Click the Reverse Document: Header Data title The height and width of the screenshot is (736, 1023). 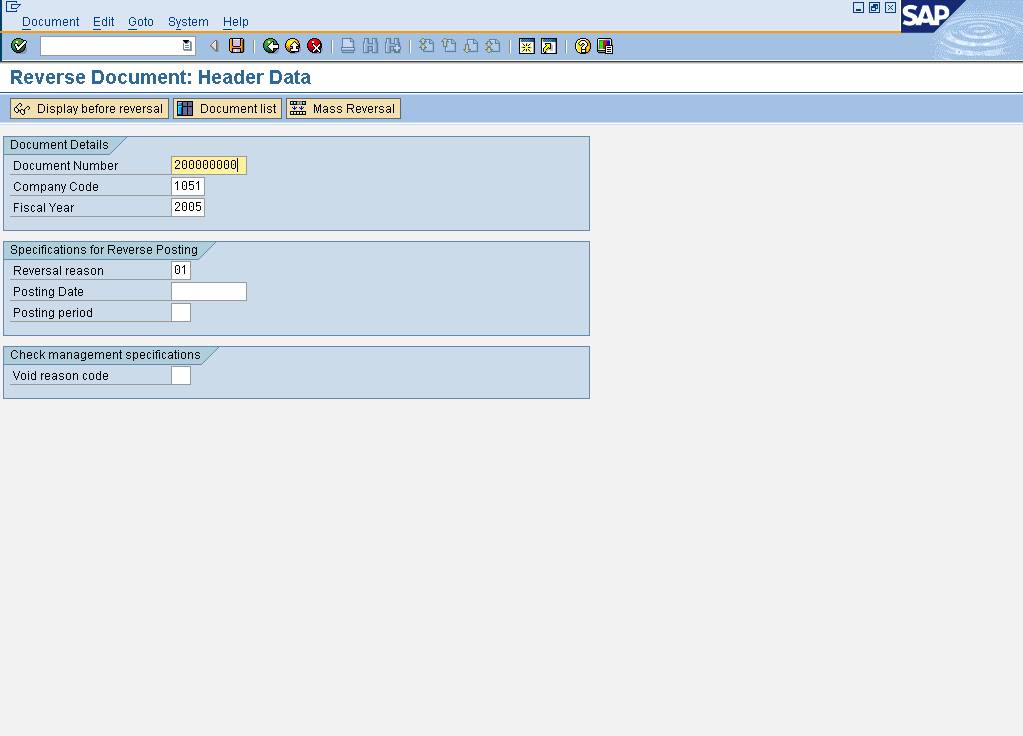coord(160,77)
